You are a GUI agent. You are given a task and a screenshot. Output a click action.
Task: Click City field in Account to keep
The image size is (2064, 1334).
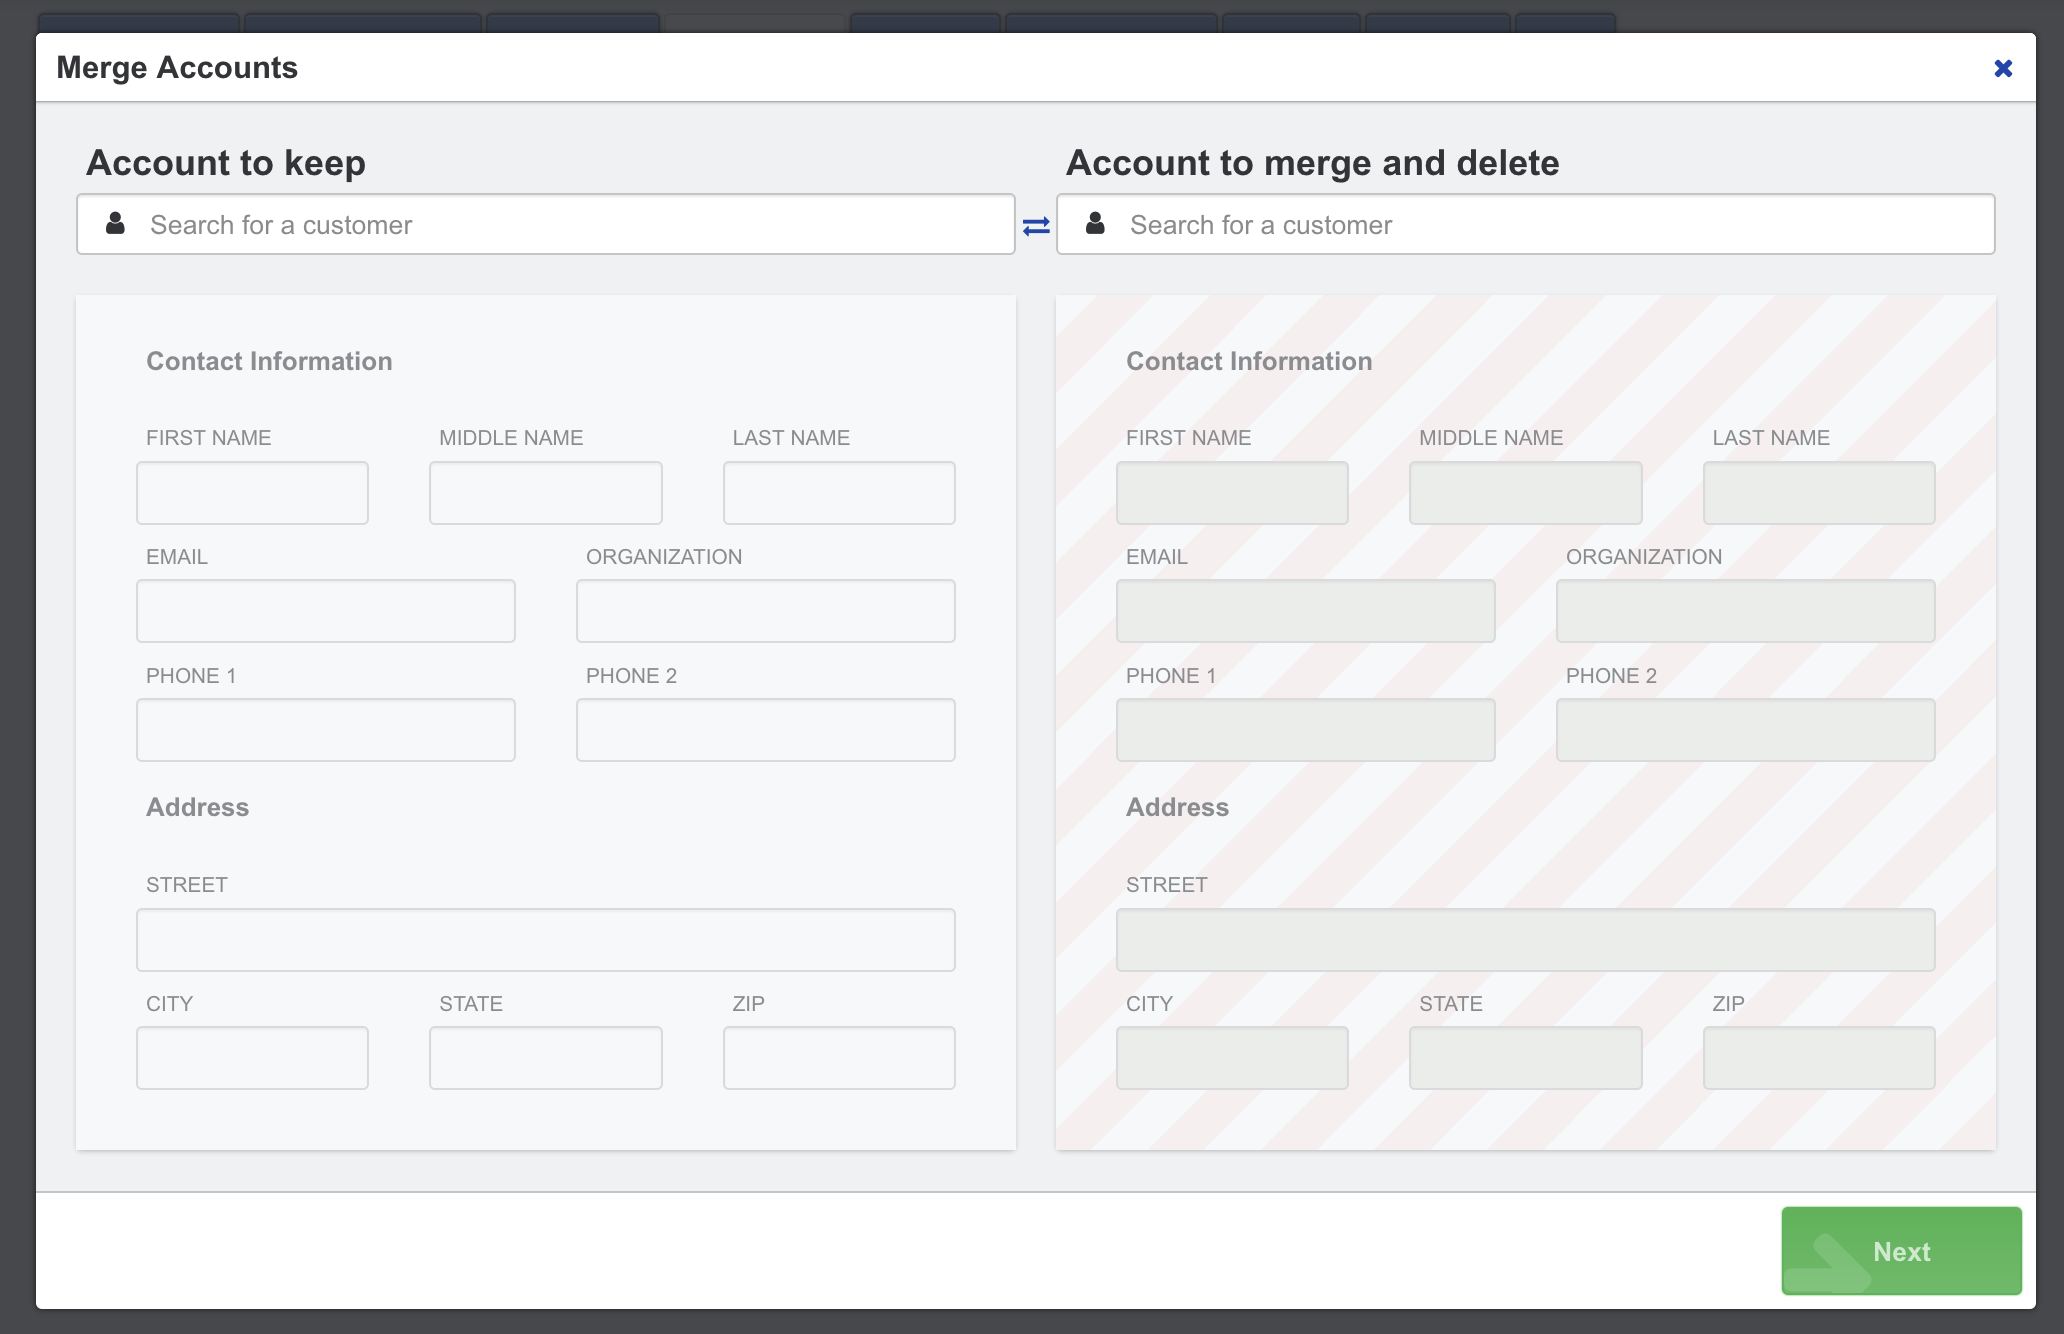coord(252,1058)
